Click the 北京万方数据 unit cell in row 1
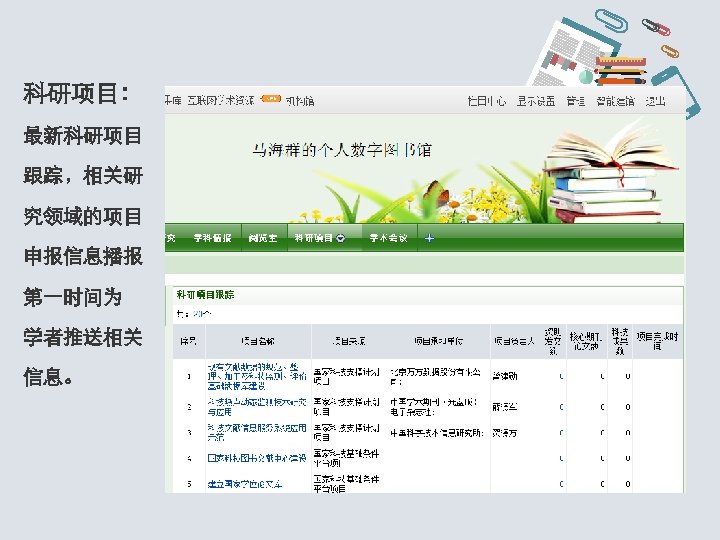Screen dimensions: 720x540 (x=435, y=377)
